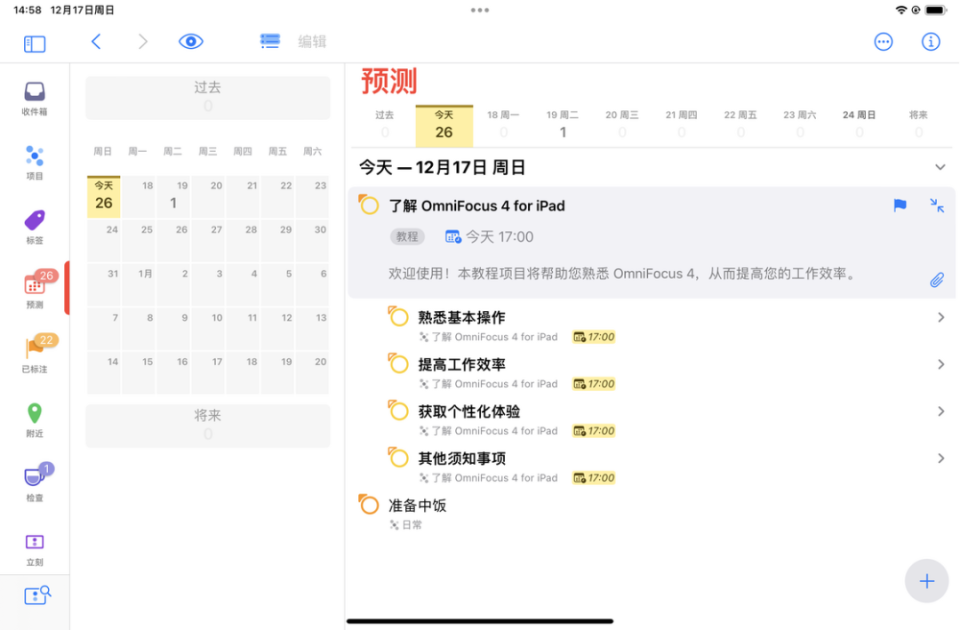Switch to the 20 周三 tab
The width and height of the screenshot is (960, 630).
[622, 124]
